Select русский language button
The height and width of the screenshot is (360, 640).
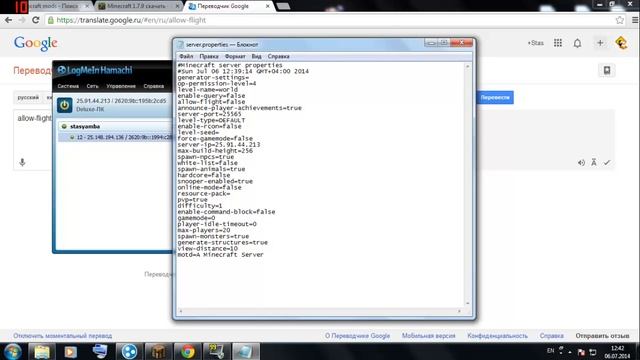point(28,98)
